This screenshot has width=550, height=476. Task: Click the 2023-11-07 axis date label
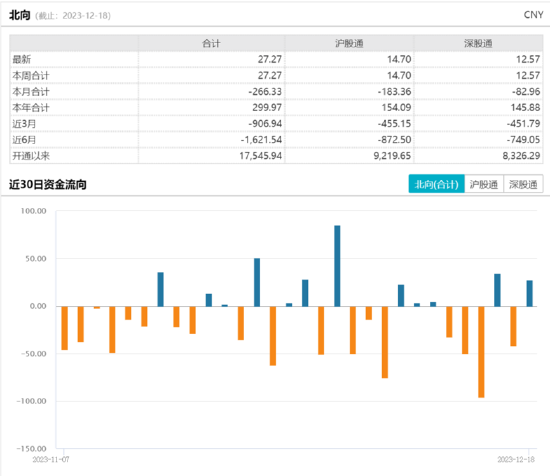point(51,460)
